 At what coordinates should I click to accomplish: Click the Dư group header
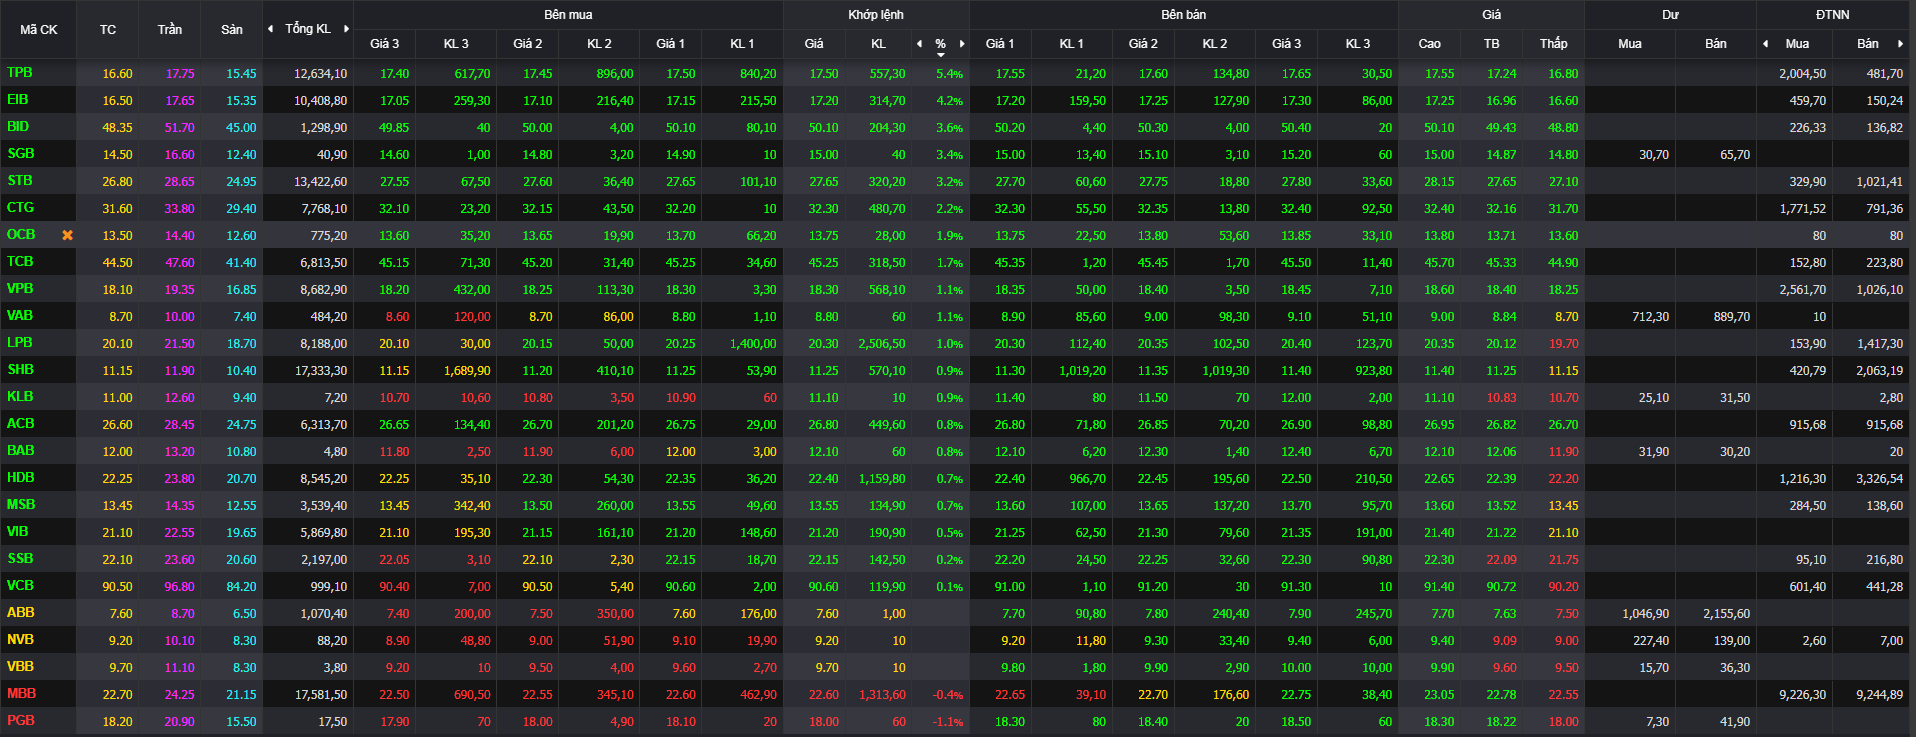(1671, 15)
